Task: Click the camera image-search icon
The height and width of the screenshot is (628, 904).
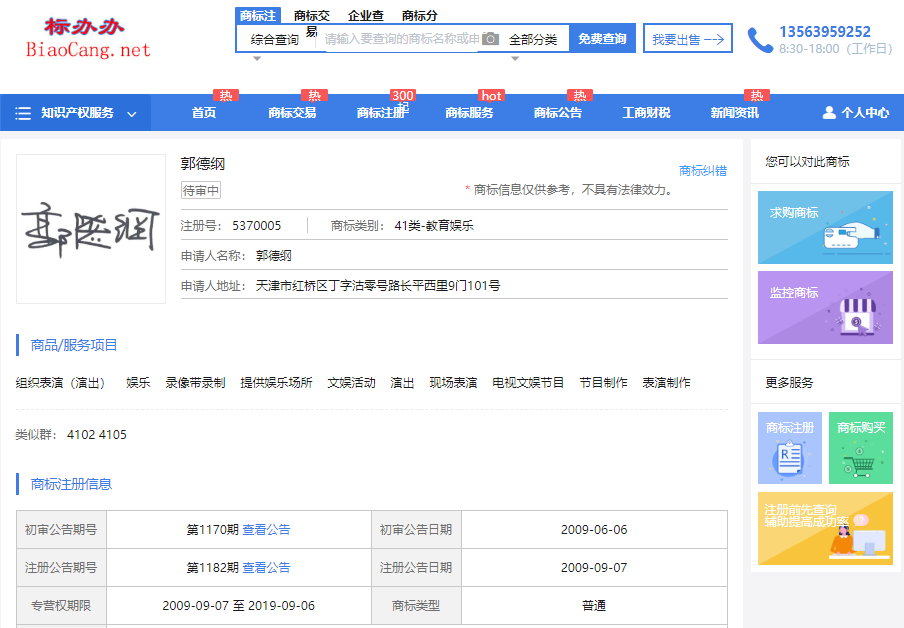Action: [x=490, y=39]
